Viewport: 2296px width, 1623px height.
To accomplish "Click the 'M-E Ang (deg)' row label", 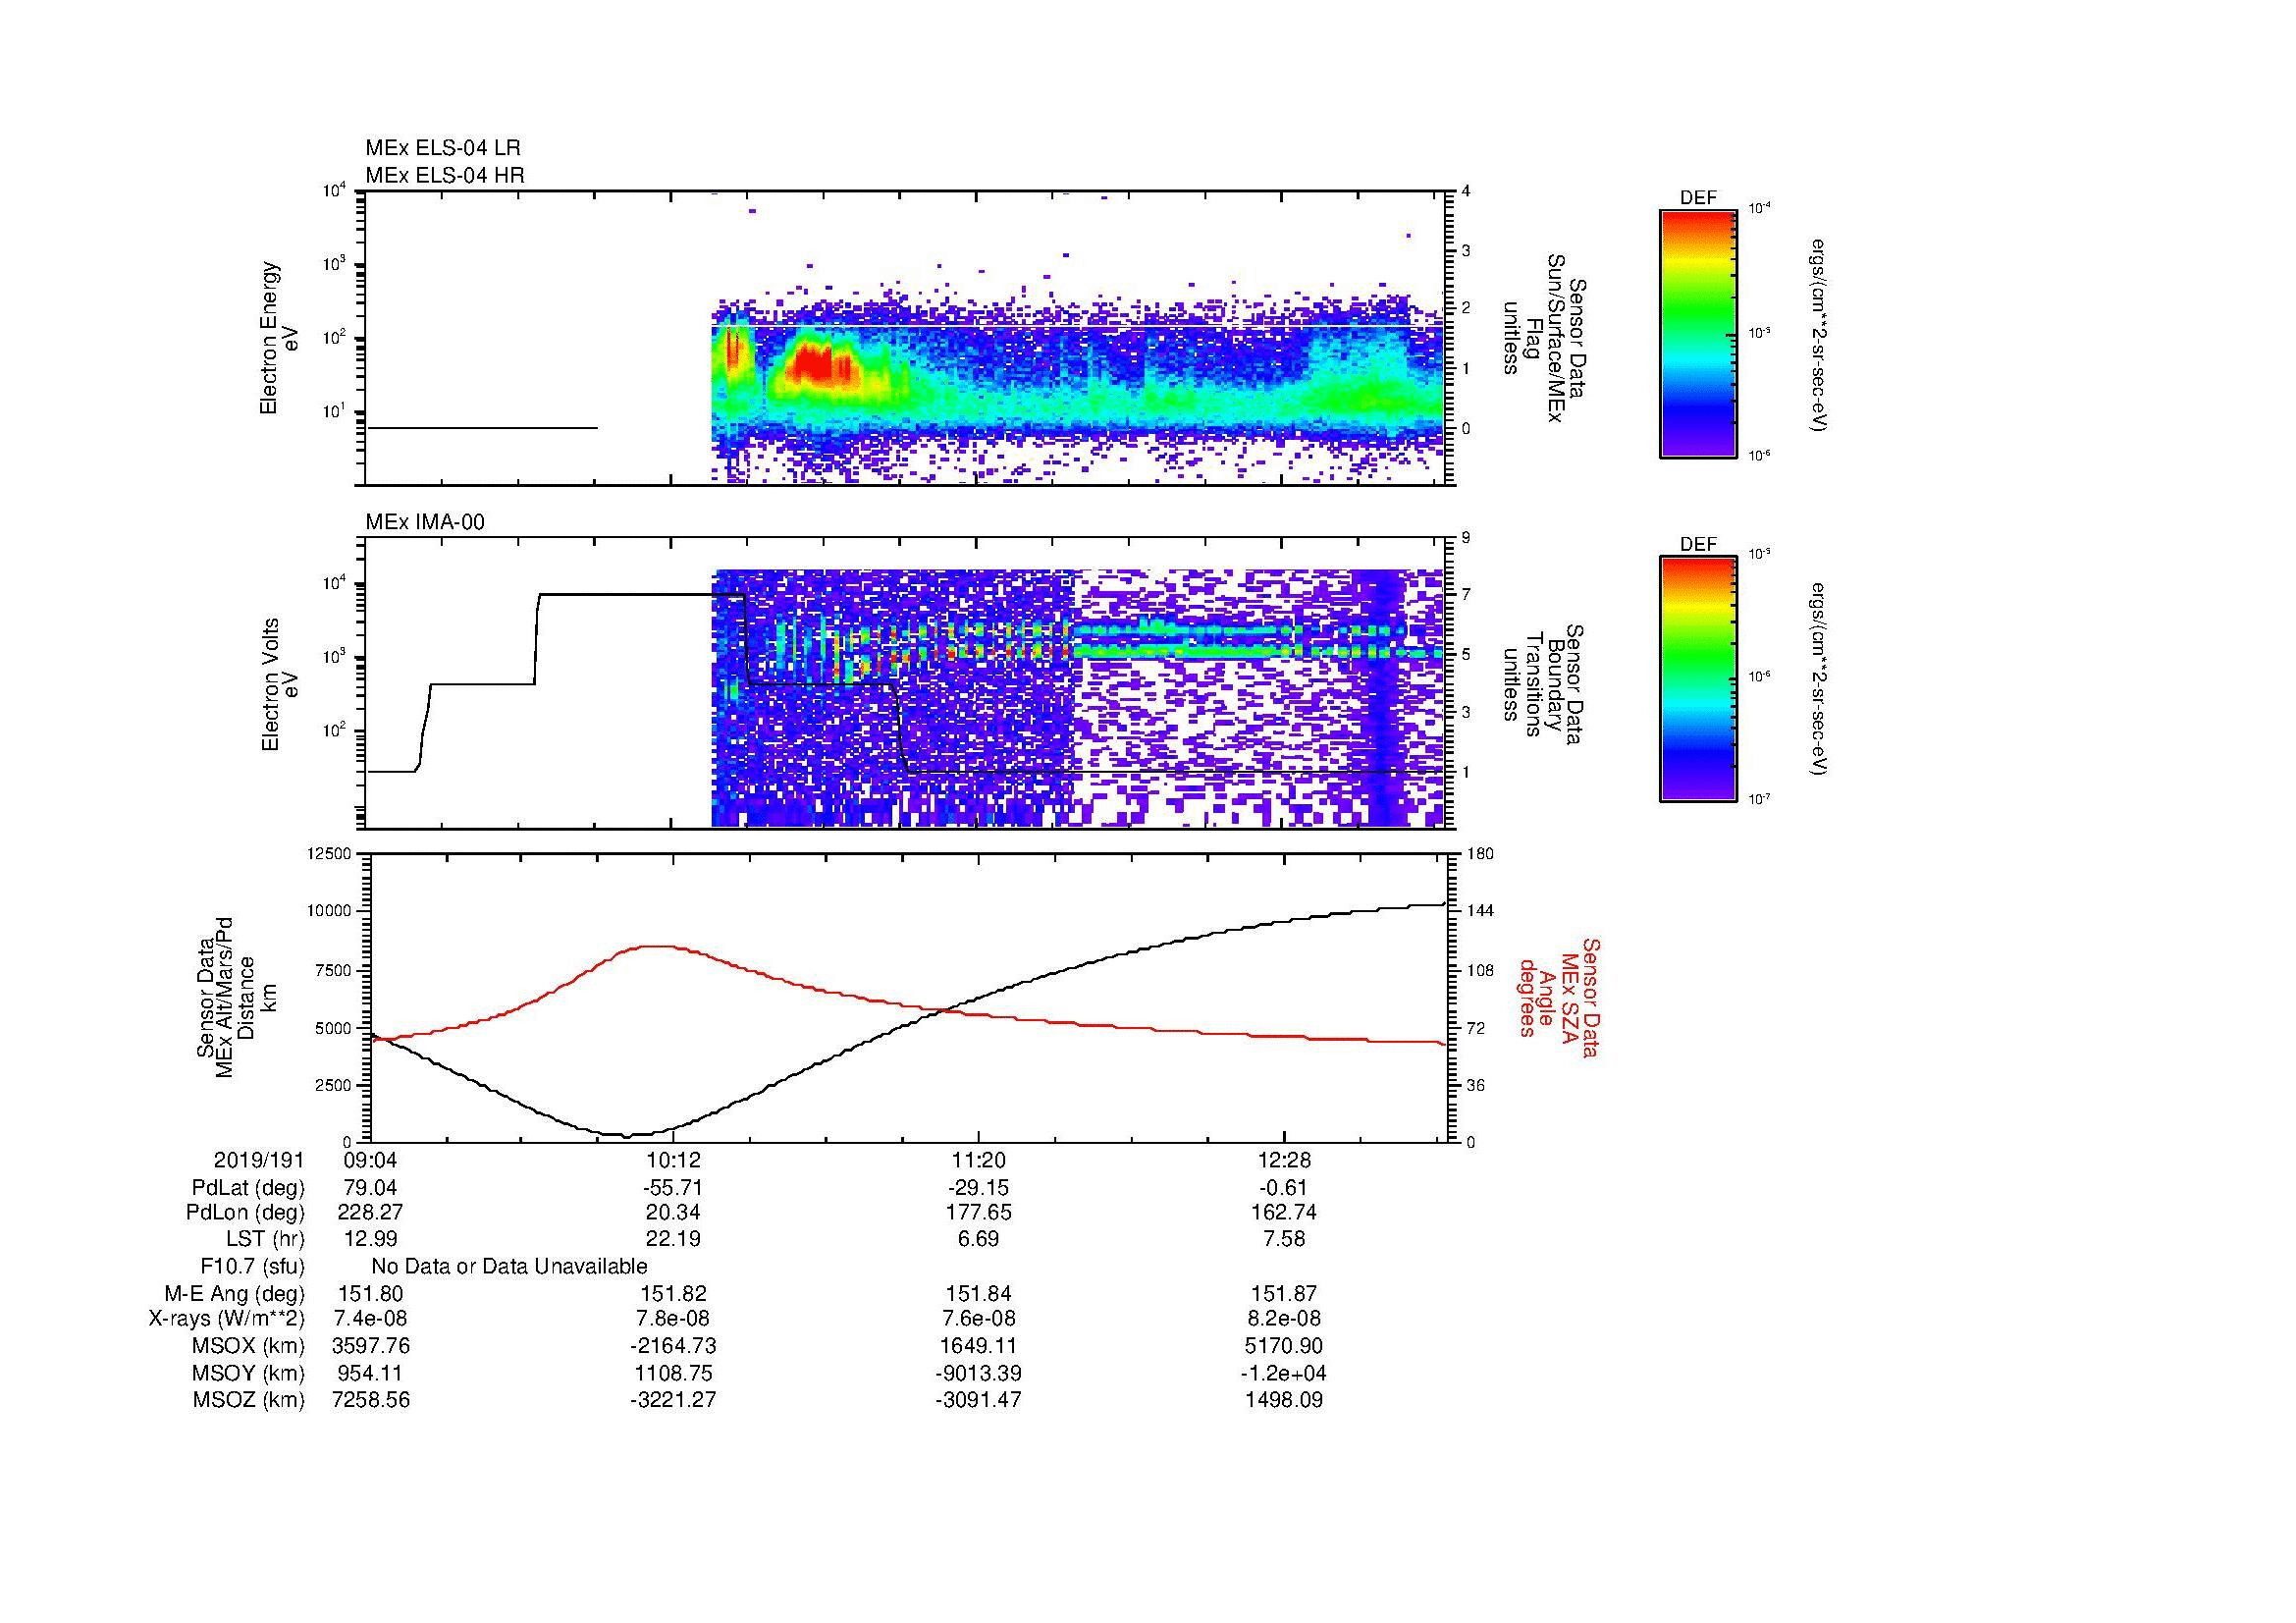I will point(235,1294).
